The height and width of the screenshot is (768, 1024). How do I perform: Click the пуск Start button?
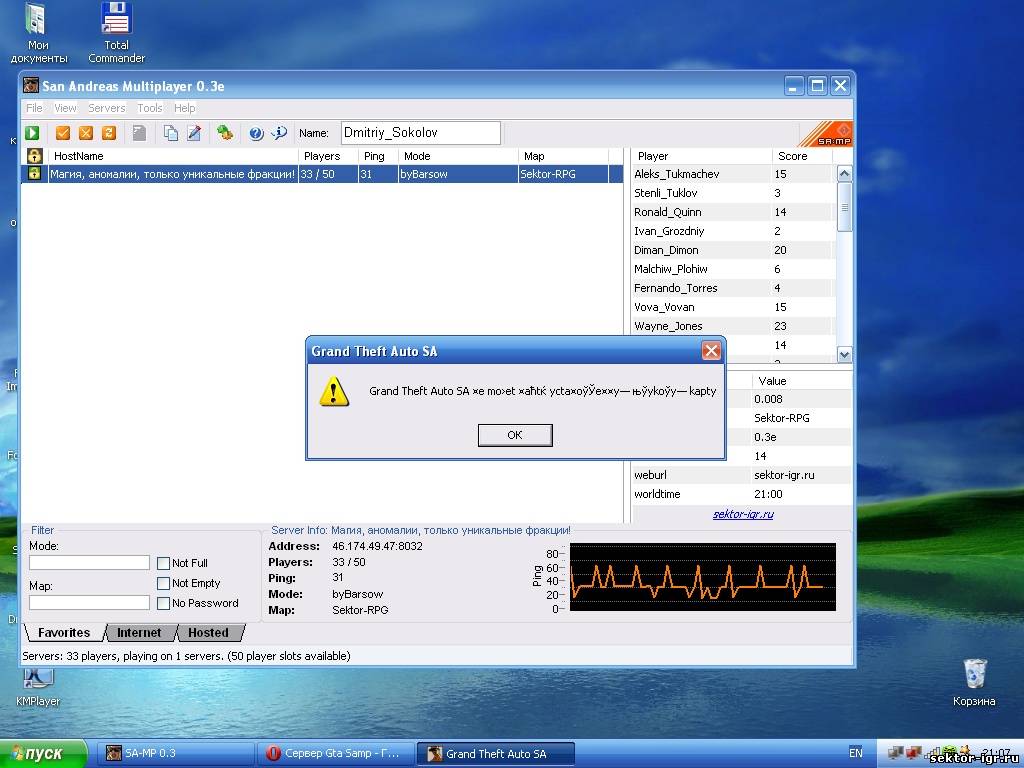(x=43, y=754)
